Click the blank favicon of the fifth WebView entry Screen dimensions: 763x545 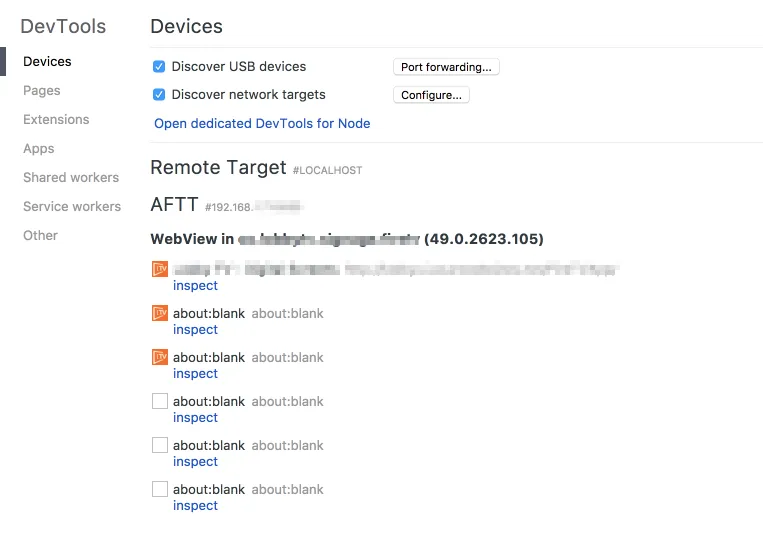pyautogui.click(x=159, y=445)
